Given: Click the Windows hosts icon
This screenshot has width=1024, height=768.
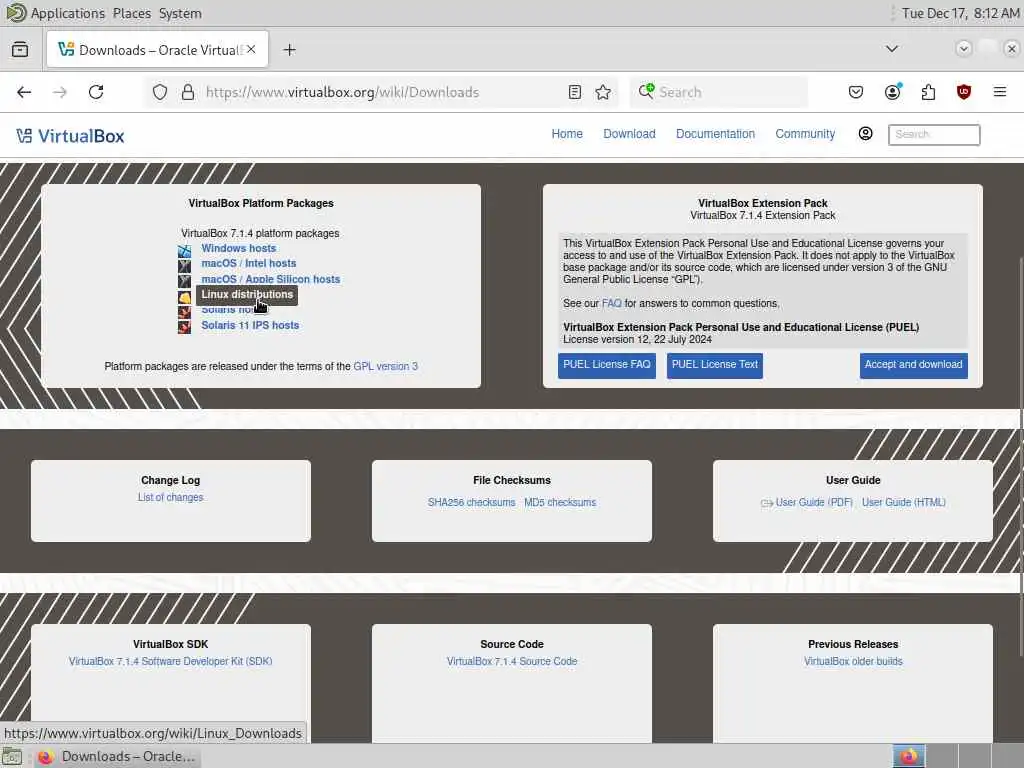Looking at the screenshot, I should (185, 251).
